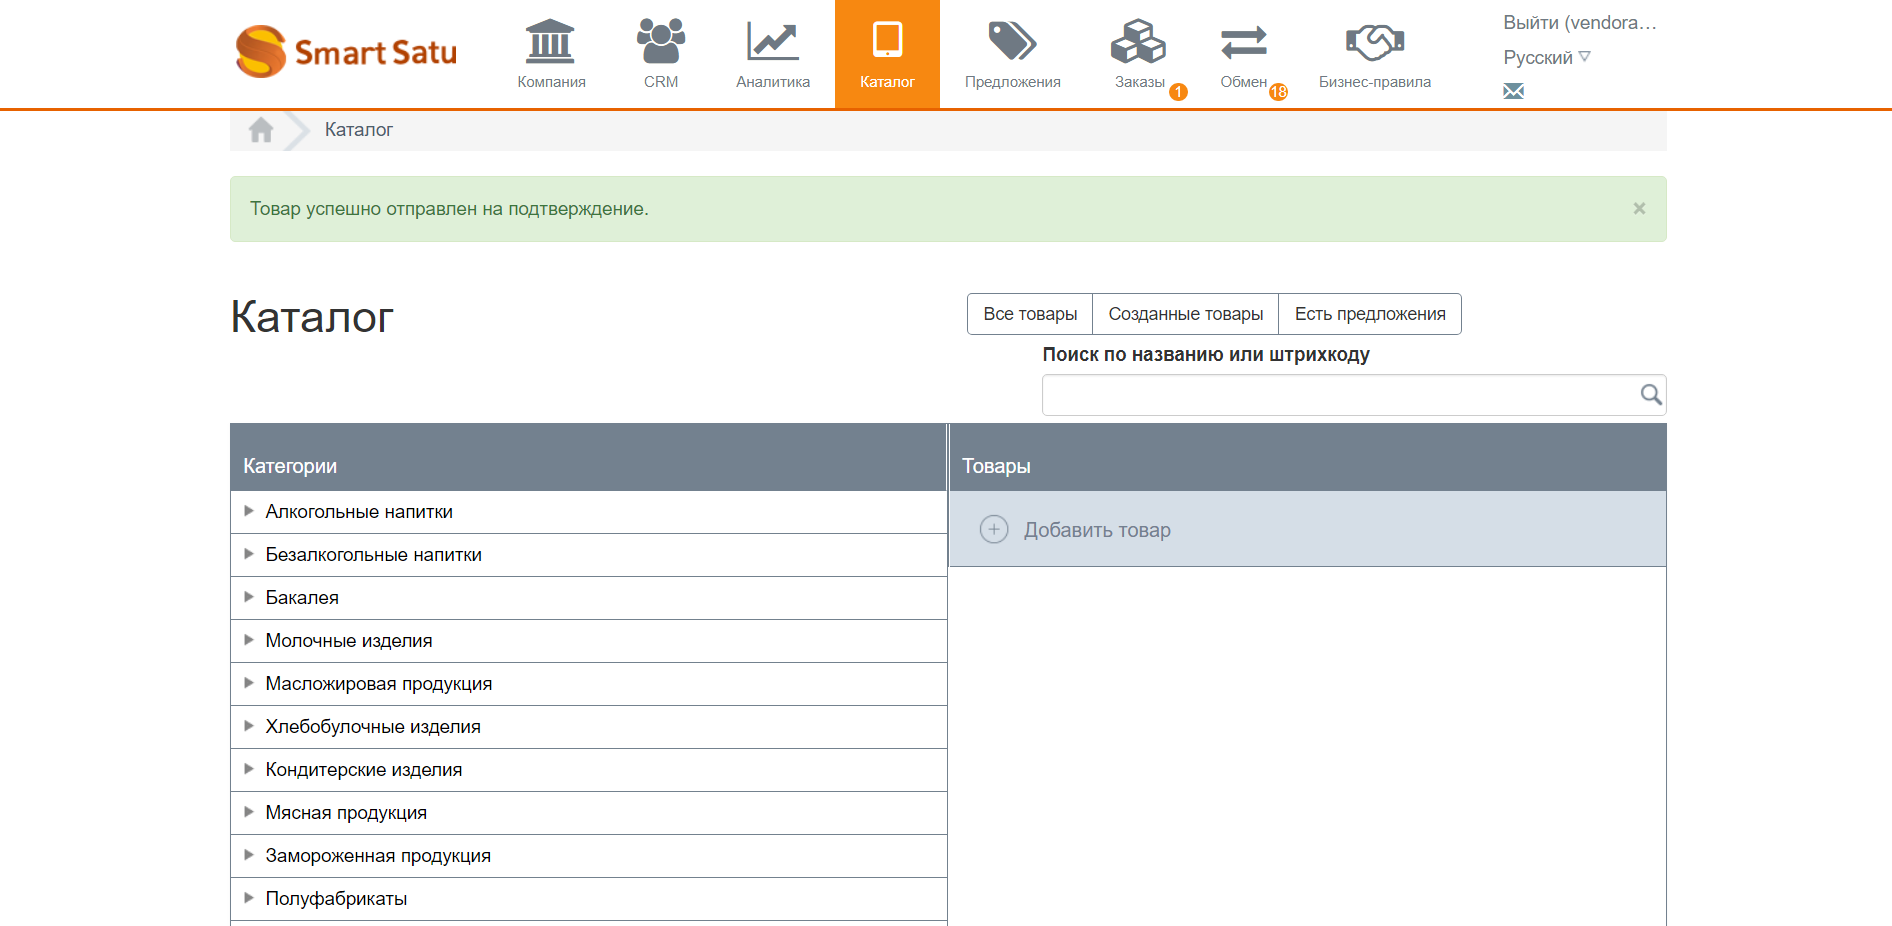Switch to the Все товары filter
Viewport: 1892px width, 926px height.
point(1030,314)
